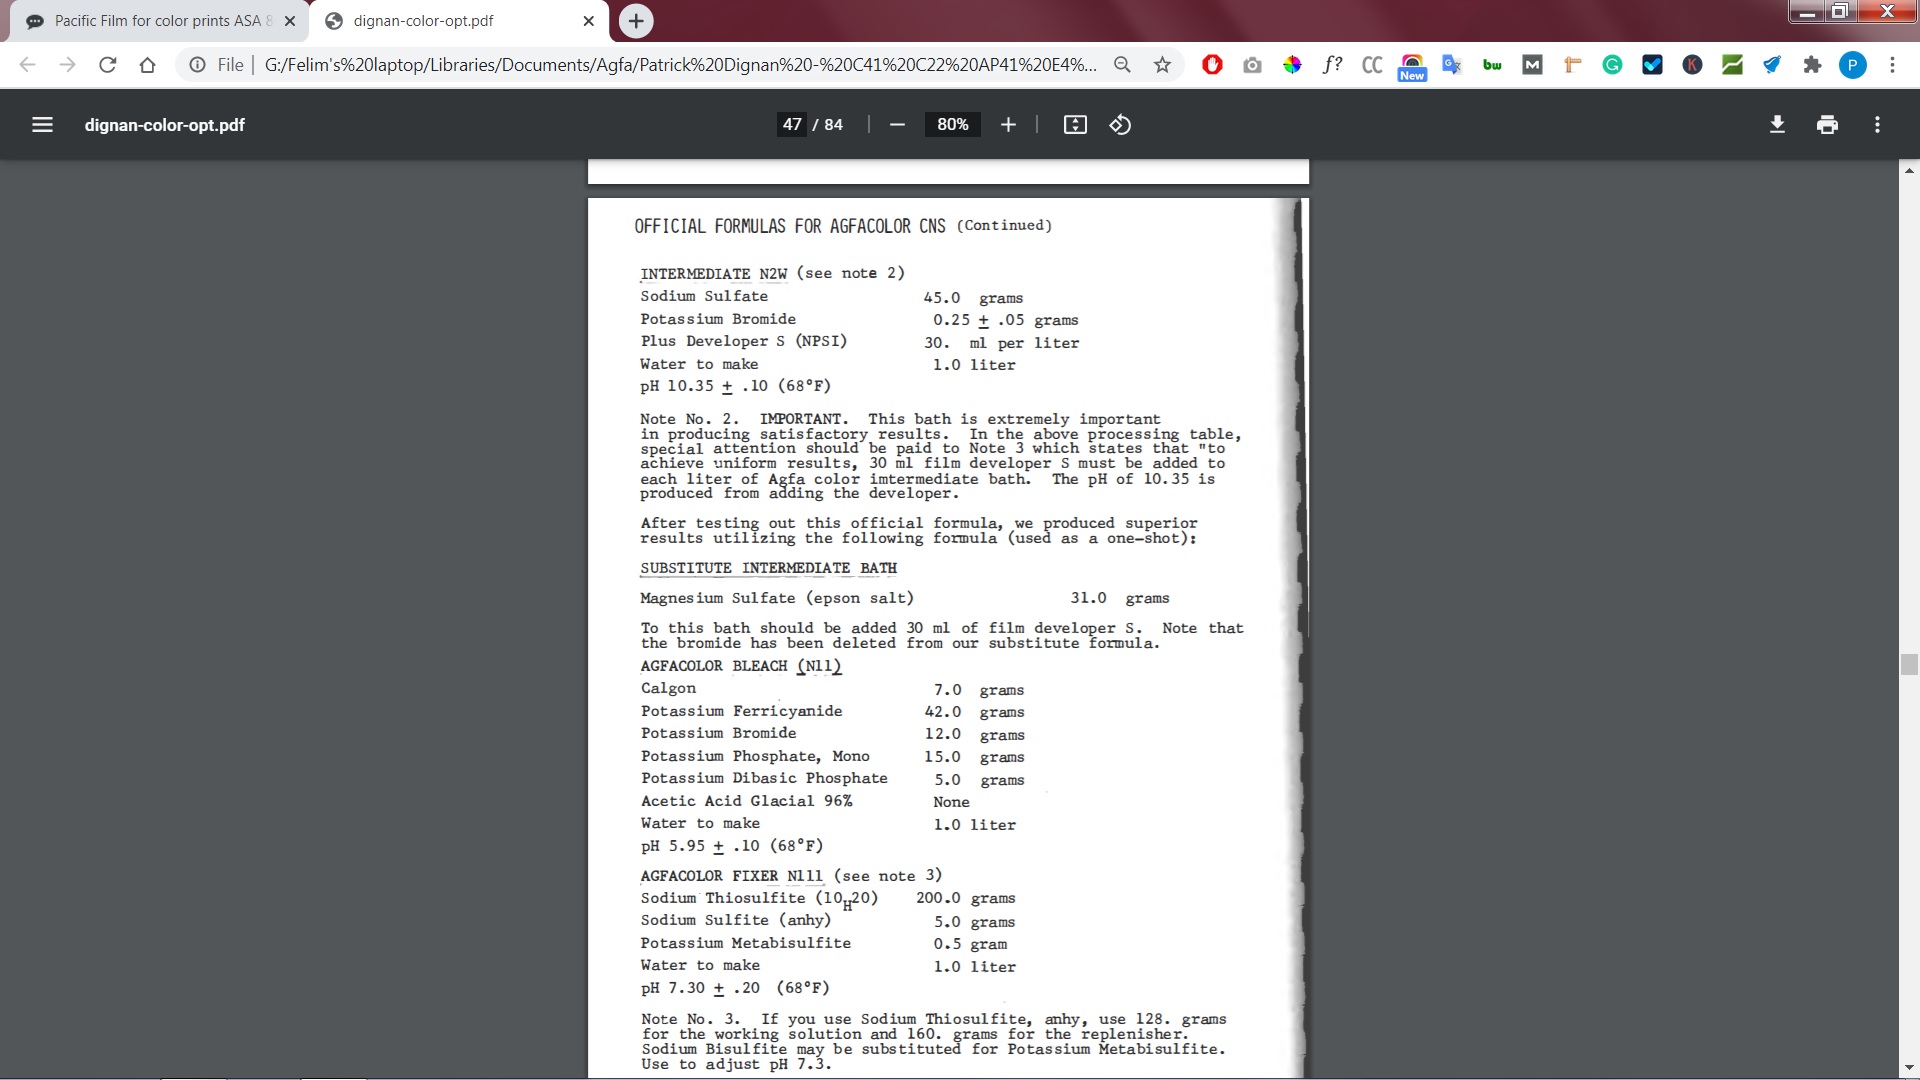This screenshot has height=1080, width=1920.
Task: Open the PDF viewer sidebar menu
Action: tap(42, 125)
